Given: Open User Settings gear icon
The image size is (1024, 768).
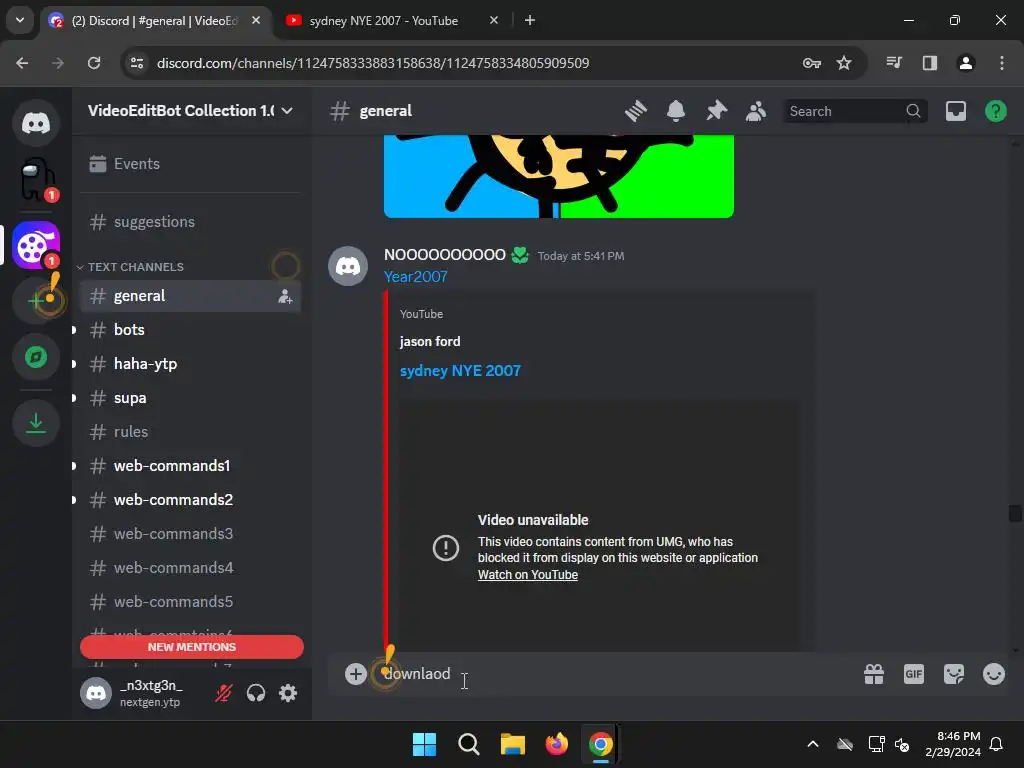Looking at the screenshot, I should 288,693.
